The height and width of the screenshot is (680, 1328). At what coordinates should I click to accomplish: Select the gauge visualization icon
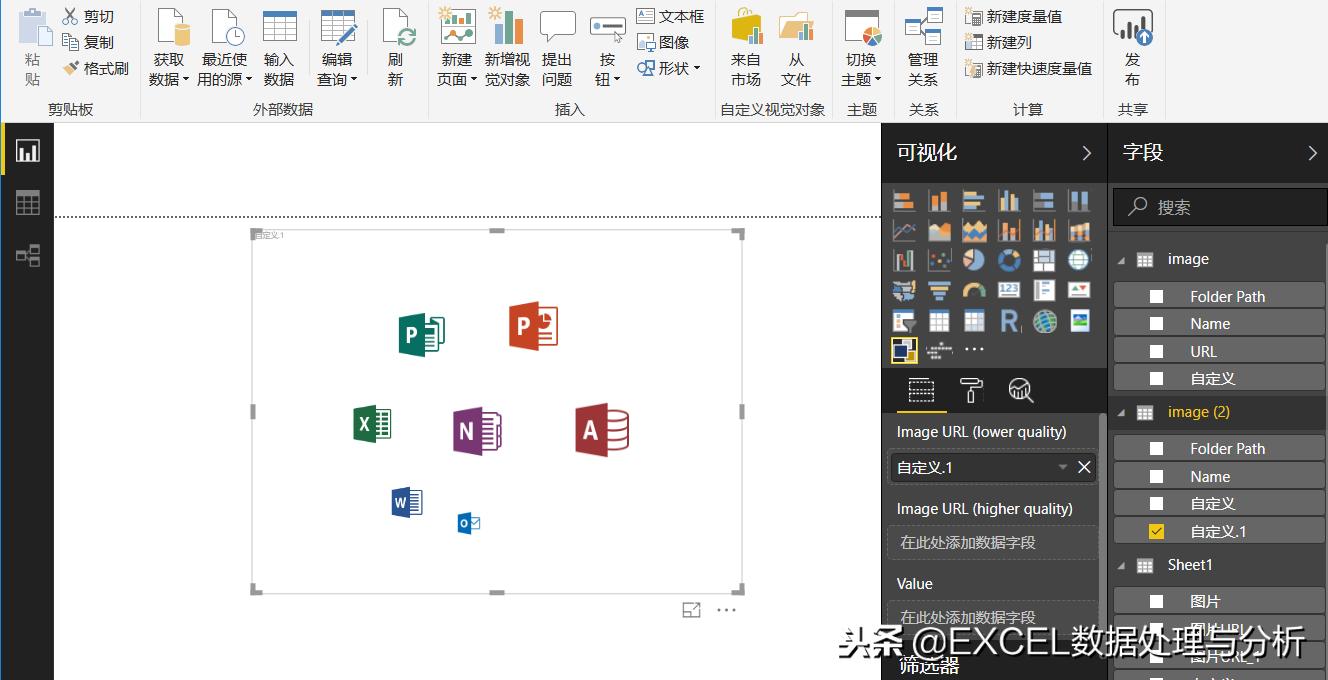click(975, 289)
